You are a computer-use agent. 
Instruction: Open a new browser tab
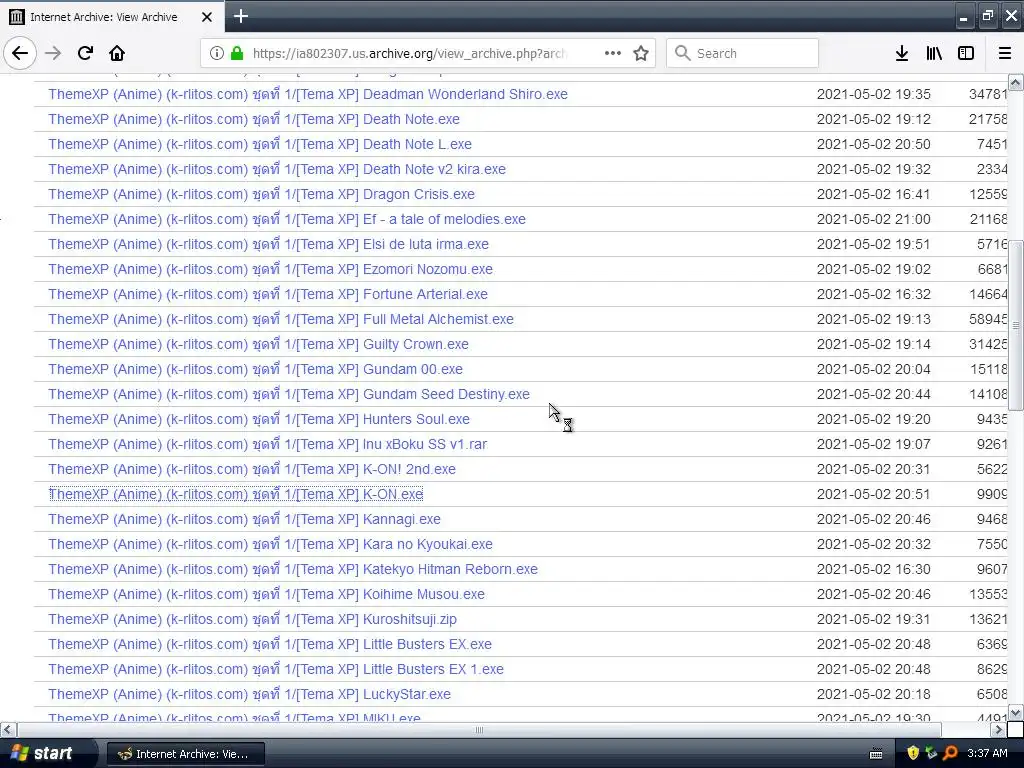240,16
